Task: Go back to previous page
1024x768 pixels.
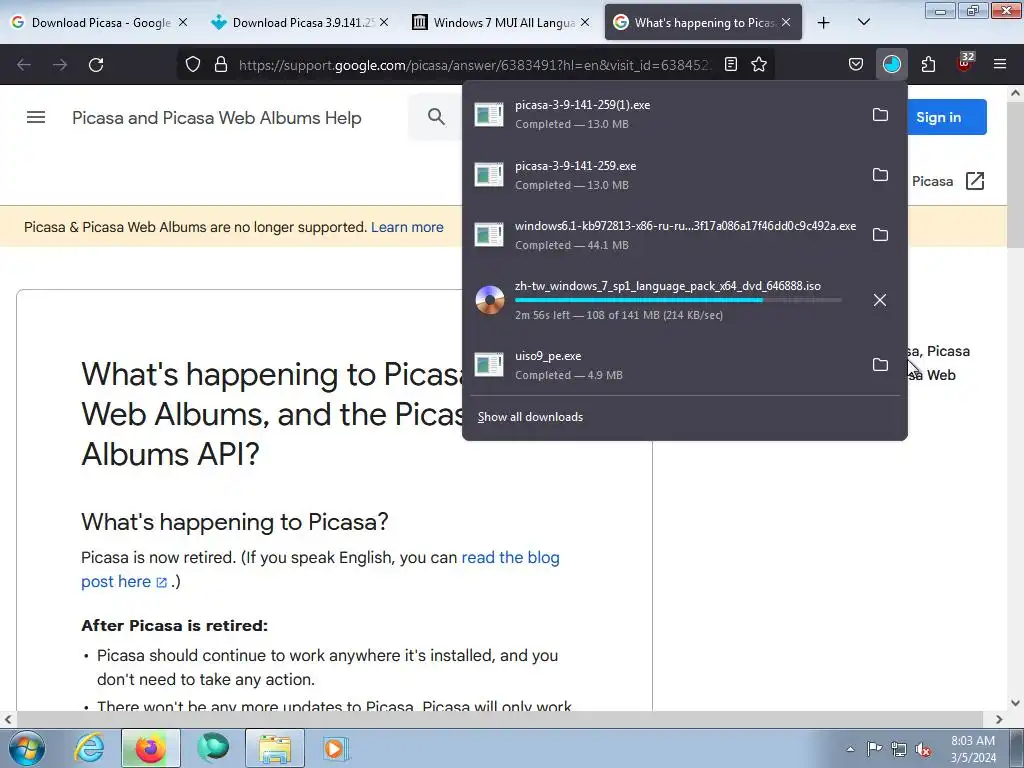Action: pyautogui.click(x=24, y=65)
